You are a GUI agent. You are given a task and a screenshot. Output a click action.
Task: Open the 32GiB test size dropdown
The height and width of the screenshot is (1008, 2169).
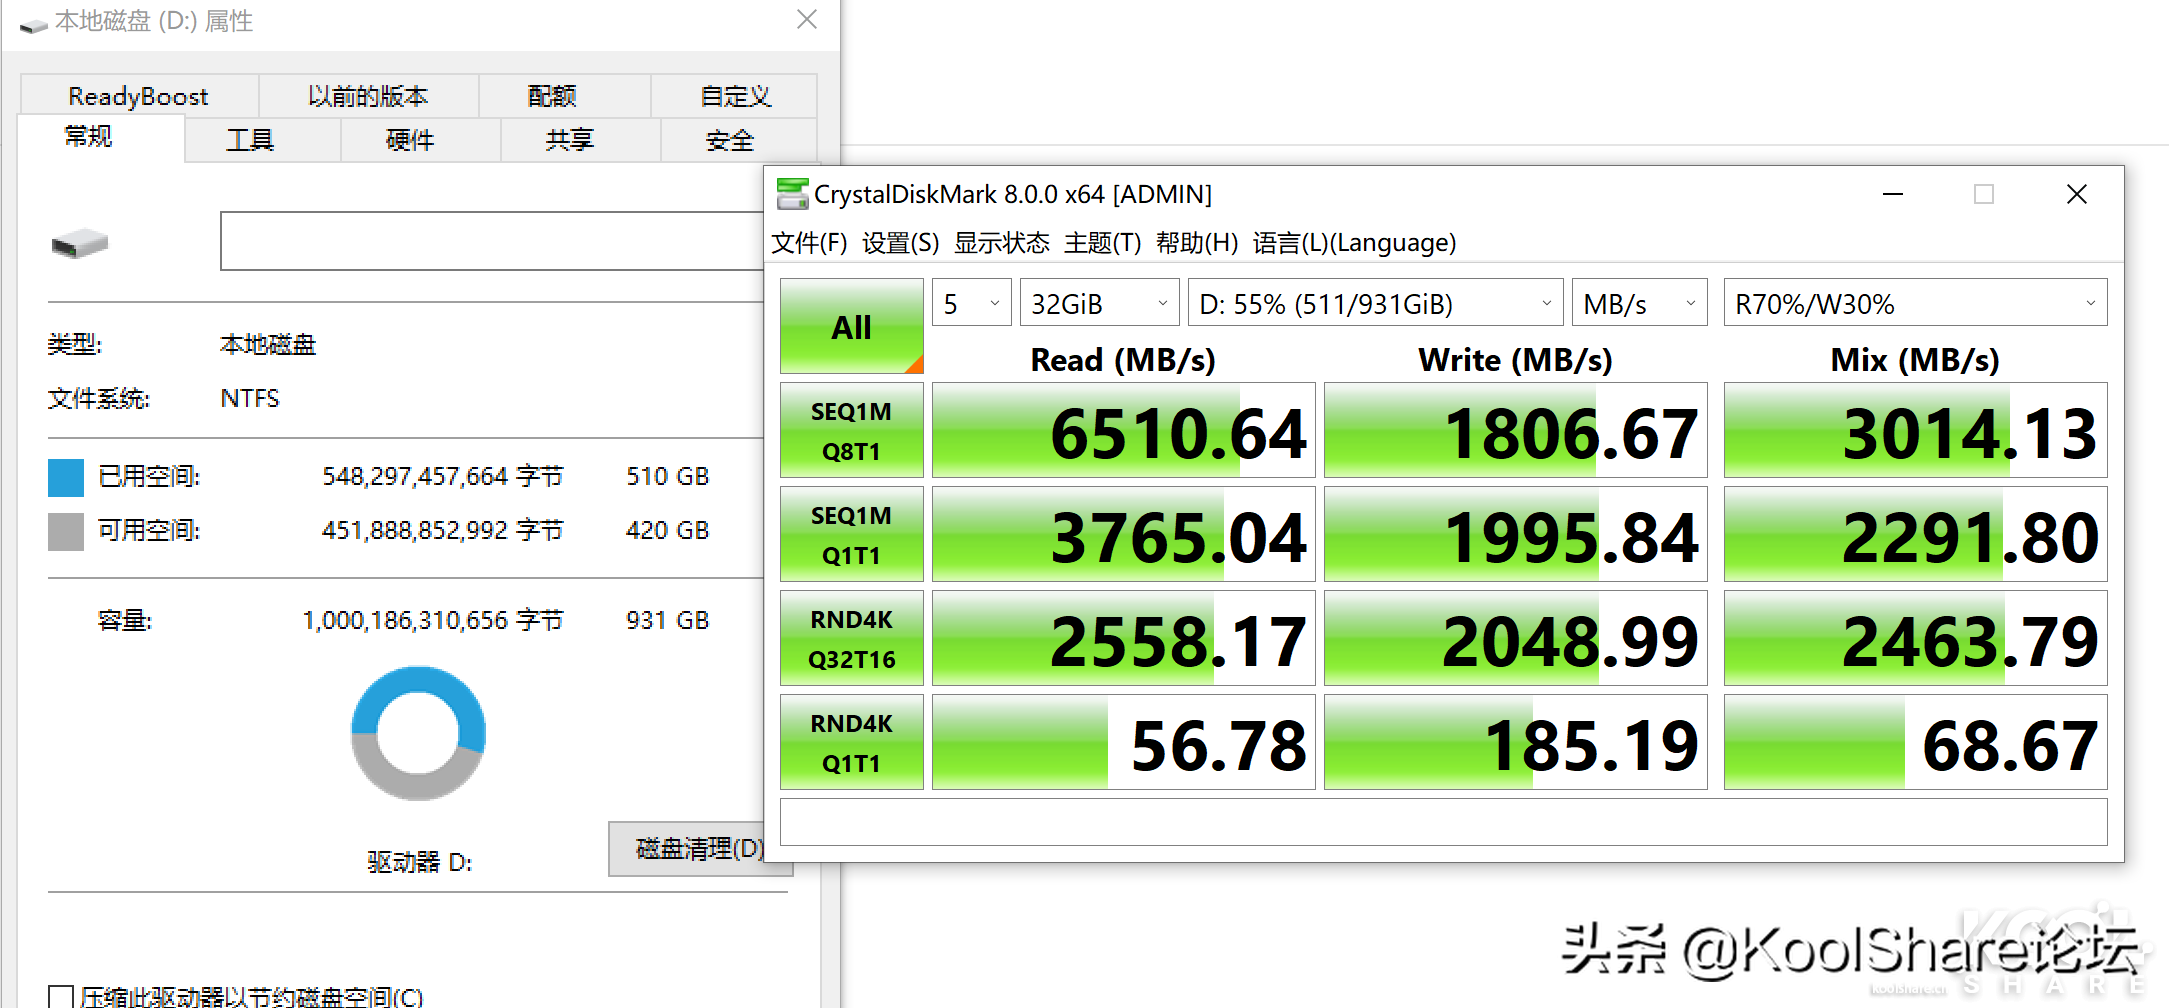pos(1099,303)
